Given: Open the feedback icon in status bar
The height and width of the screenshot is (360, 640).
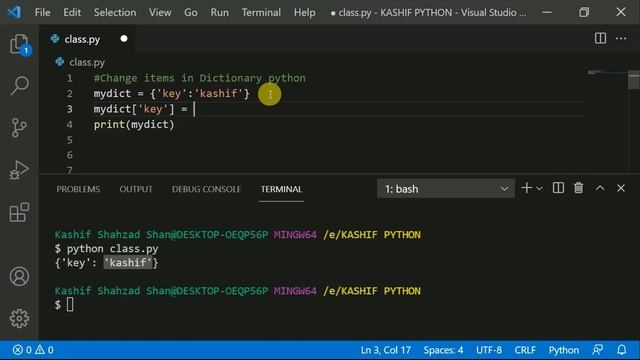Looking at the screenshot, I should pyautogui.click(x=598, y=350).
